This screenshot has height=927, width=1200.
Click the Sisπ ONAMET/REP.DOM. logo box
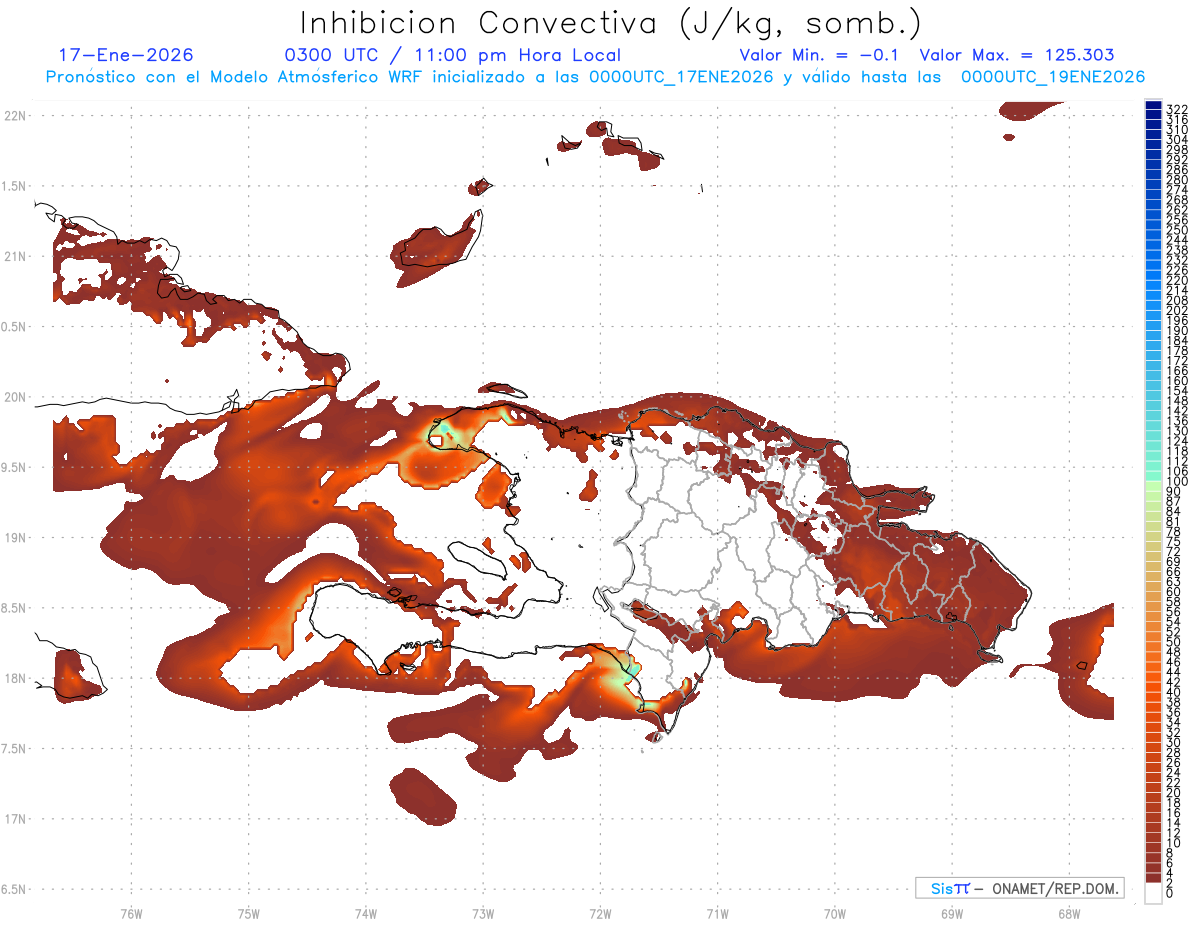(x=1019, y=888)
